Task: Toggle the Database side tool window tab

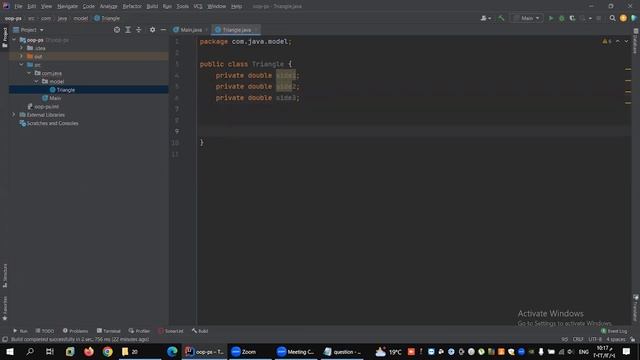Action: 636,41
